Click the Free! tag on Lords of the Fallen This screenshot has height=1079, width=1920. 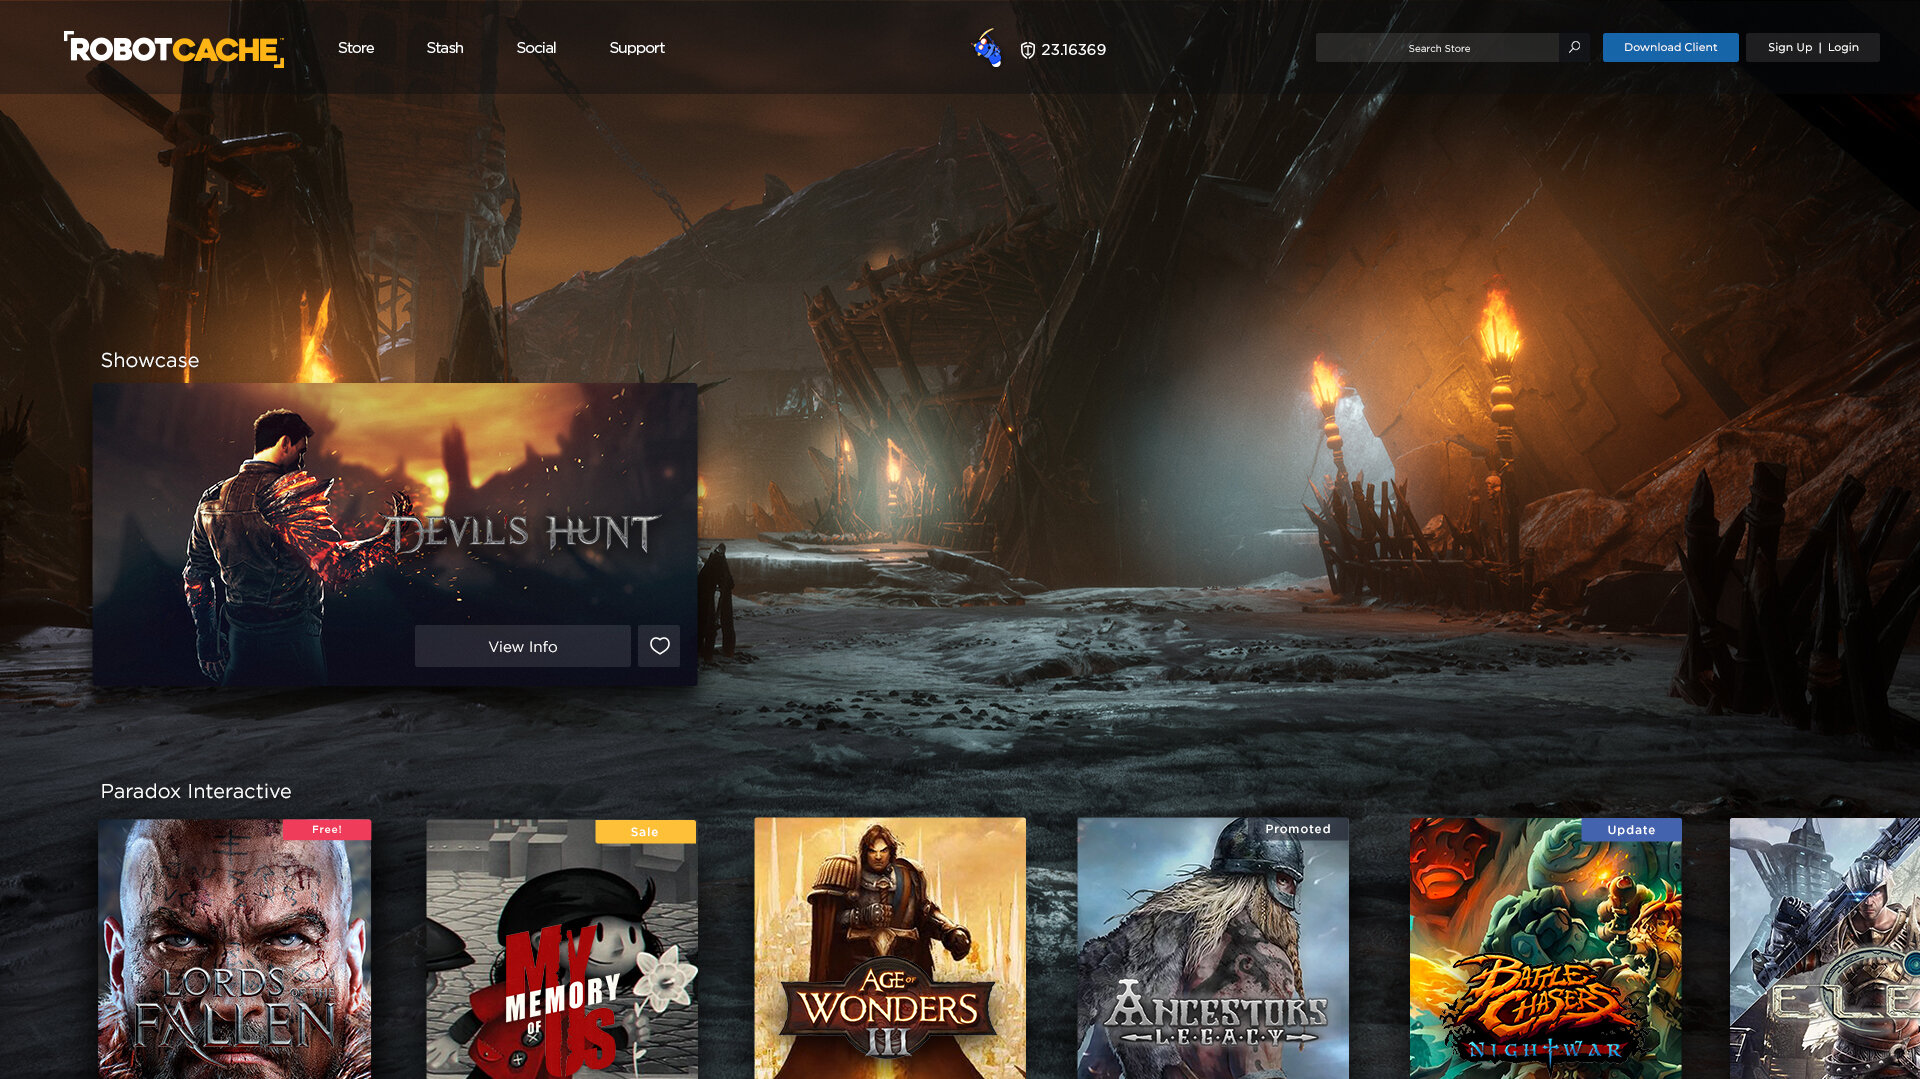tap(327, 829)
